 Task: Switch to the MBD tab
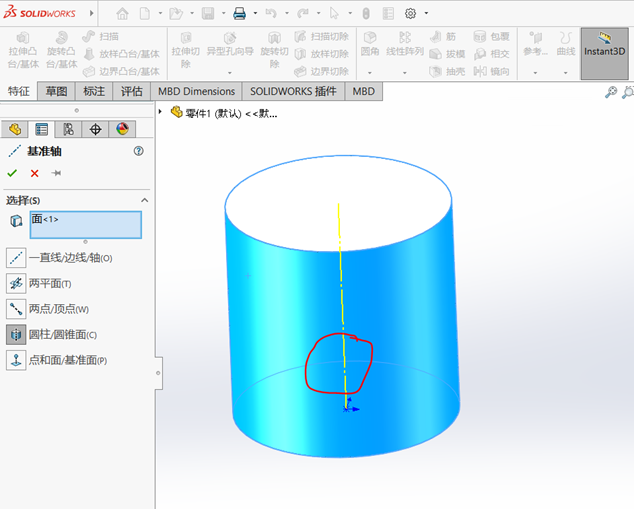point(363,91)
